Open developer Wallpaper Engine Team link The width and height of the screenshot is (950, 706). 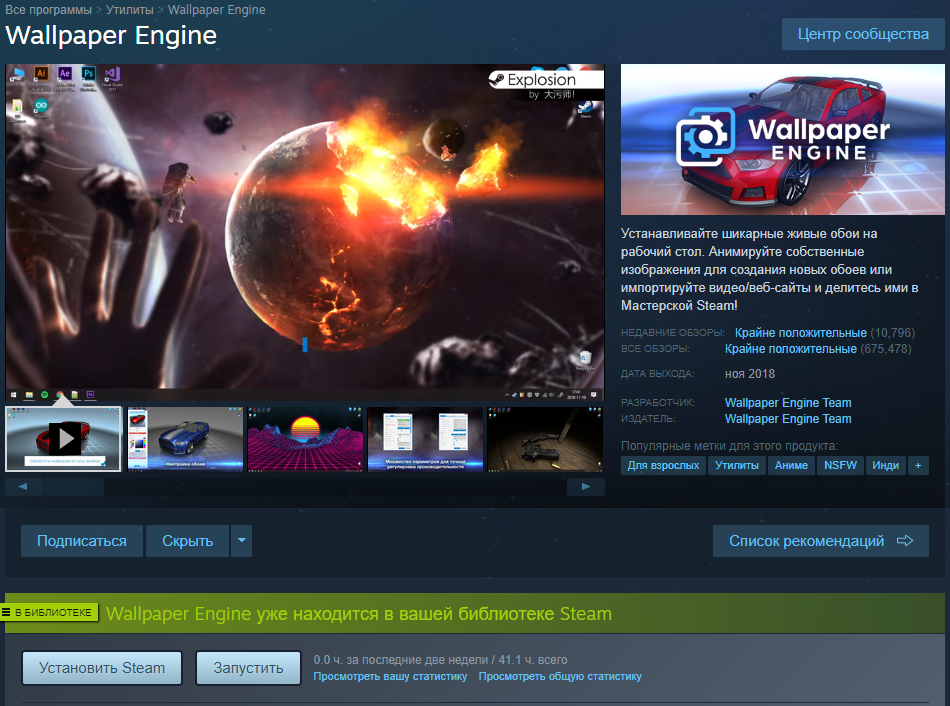[x=788, y=403]
